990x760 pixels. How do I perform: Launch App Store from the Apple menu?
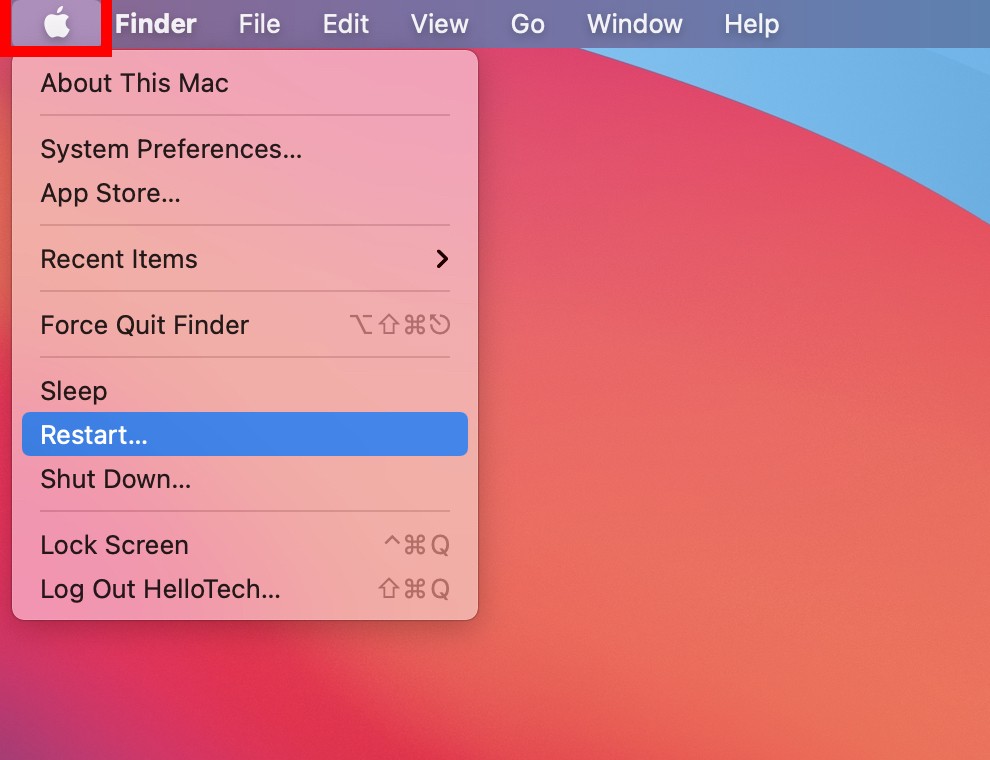pos(110,193)
